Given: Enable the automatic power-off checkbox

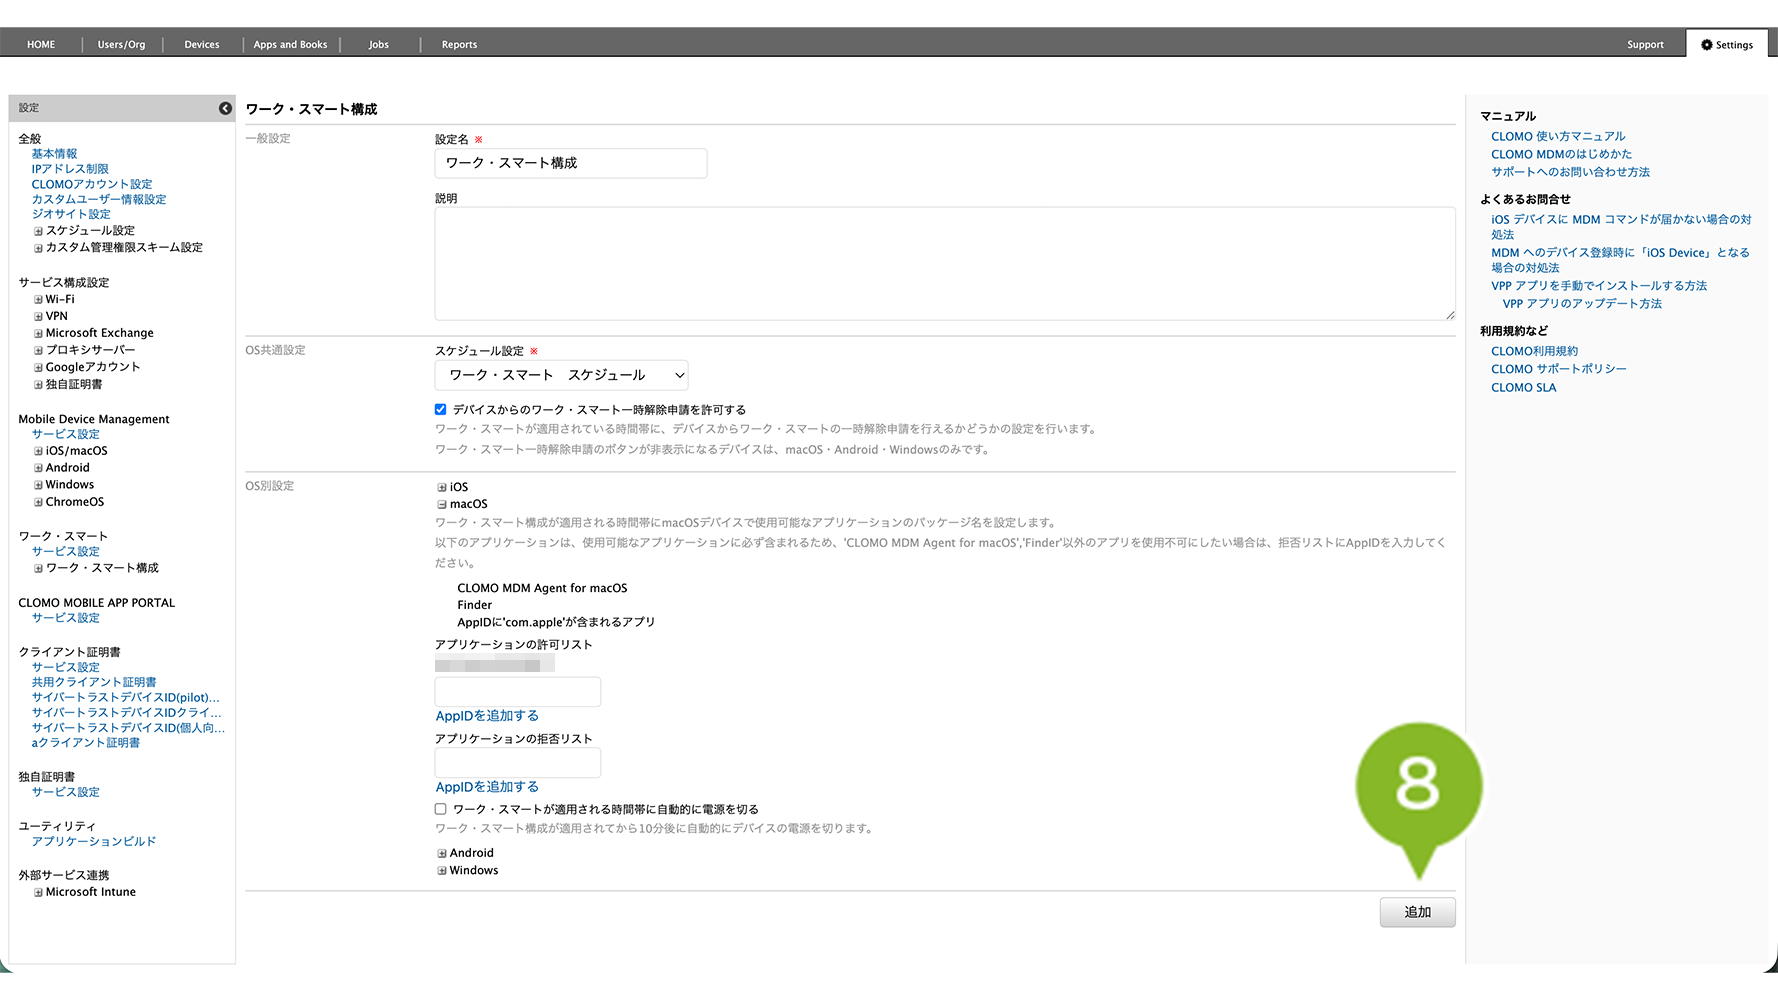Looking at the screenshot, I should point(440,809).
